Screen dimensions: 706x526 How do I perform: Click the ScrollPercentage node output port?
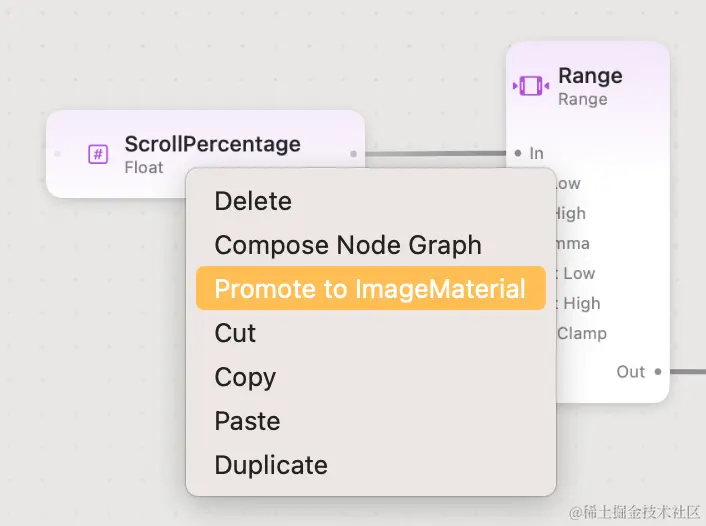354,154
